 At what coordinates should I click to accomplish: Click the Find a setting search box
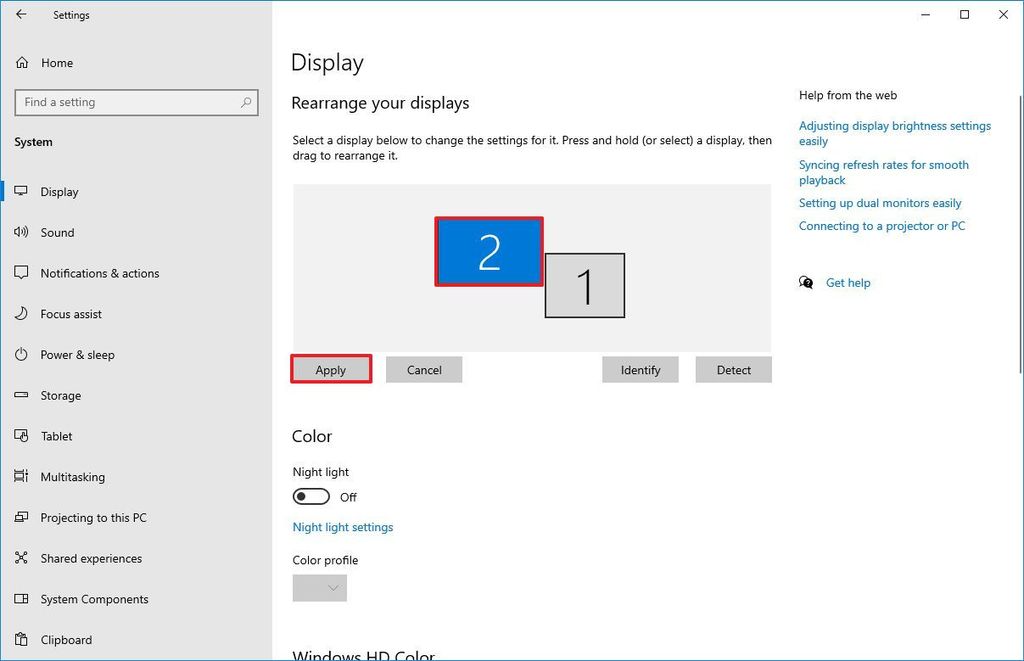click(136, 102)
